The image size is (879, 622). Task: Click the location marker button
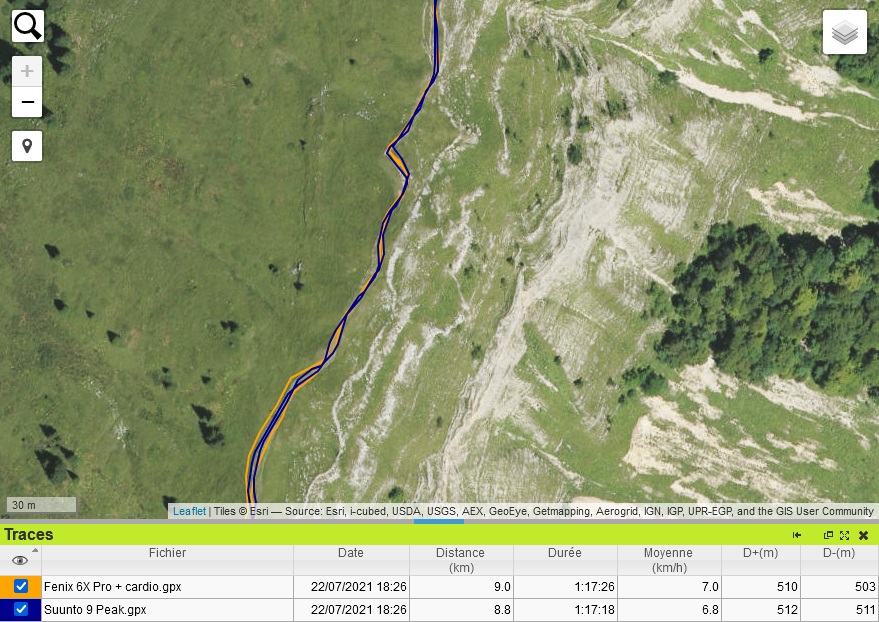tap(27, 146)
